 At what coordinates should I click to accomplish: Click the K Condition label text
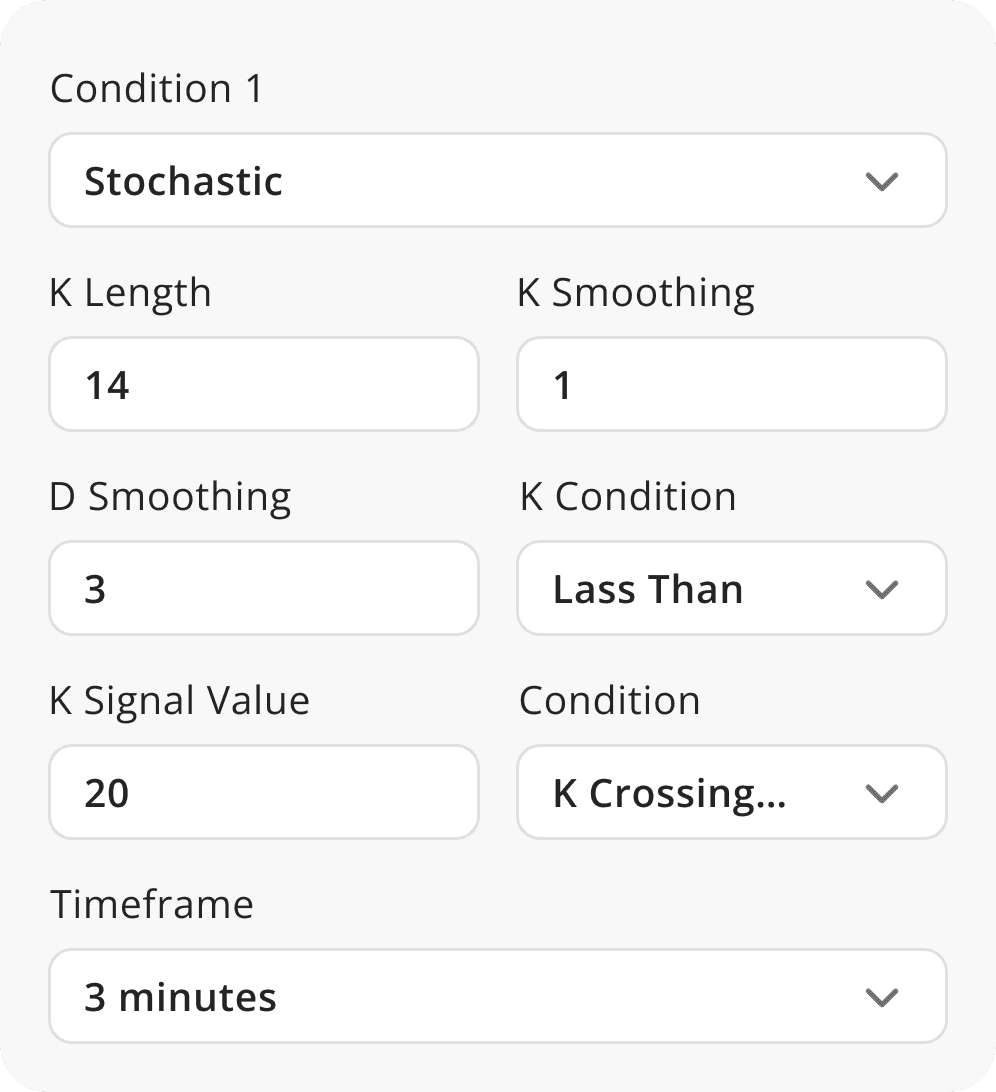628,497
